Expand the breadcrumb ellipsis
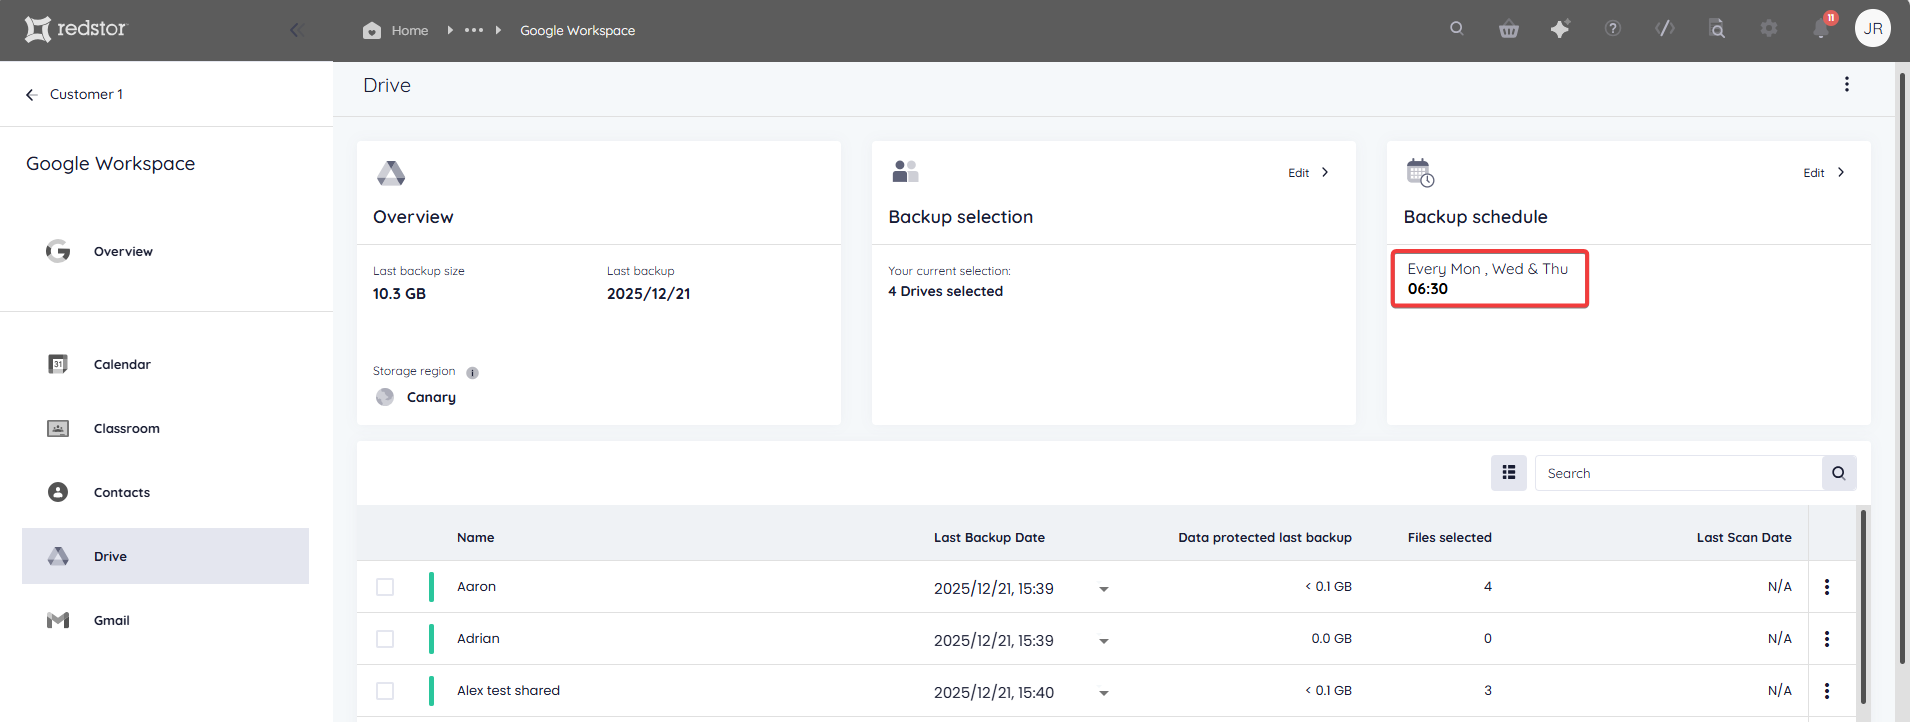1910x722 pixels. [x=474, y=30]
